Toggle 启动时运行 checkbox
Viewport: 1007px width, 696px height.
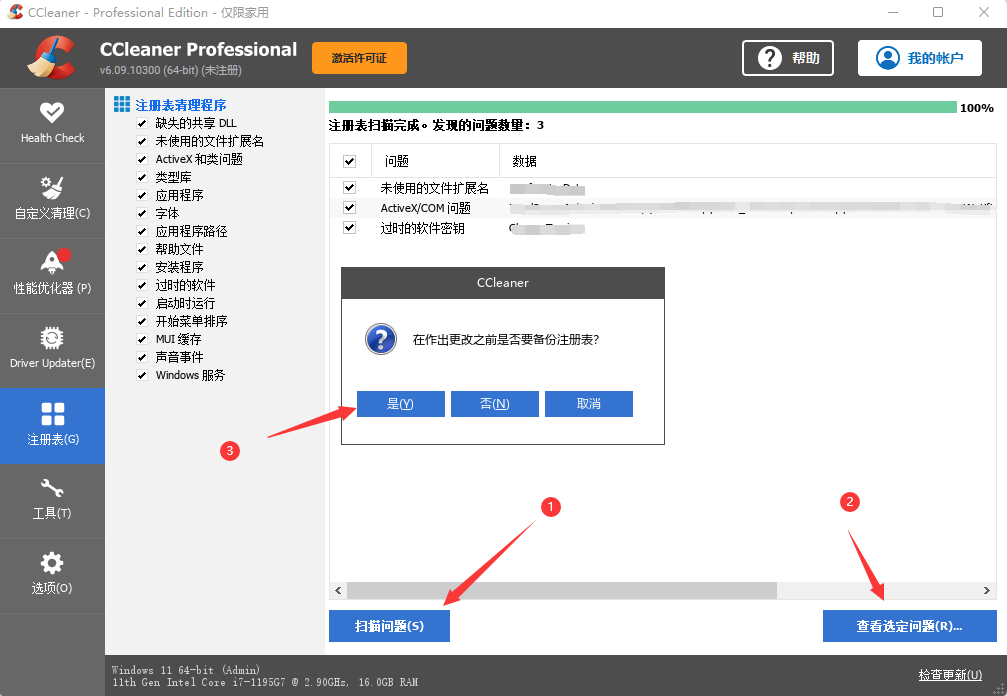coord(142,303)
